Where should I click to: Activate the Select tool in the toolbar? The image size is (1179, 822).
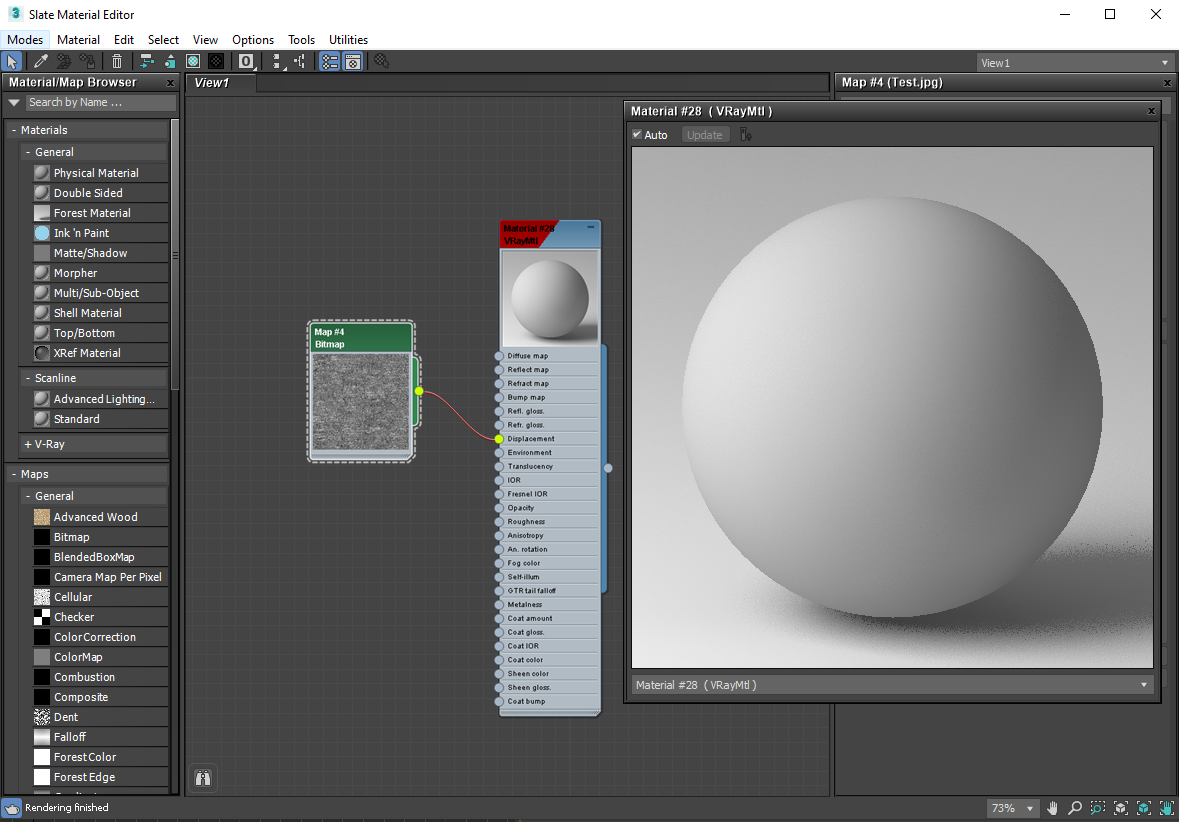(x=12, y=61)
